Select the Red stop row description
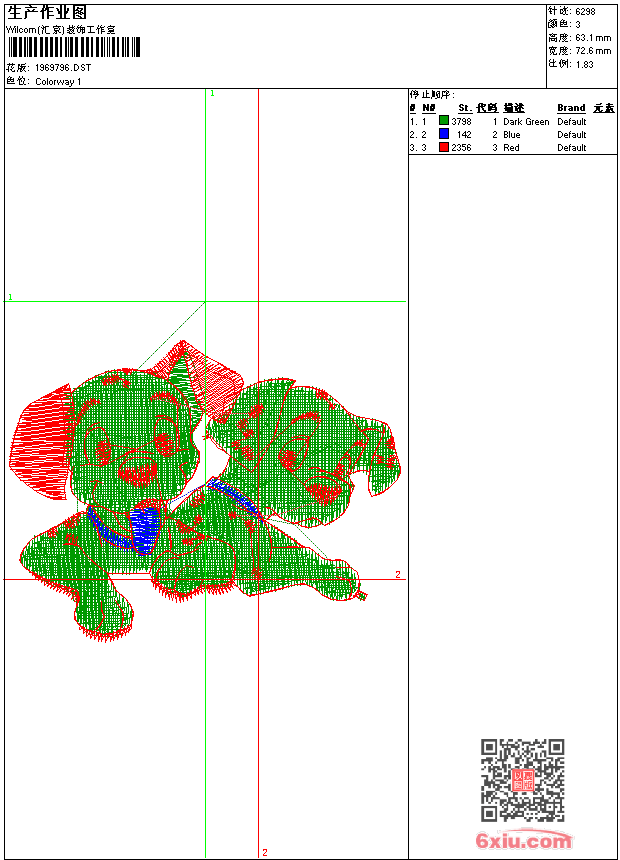The image size is (620, 860). 511,148
